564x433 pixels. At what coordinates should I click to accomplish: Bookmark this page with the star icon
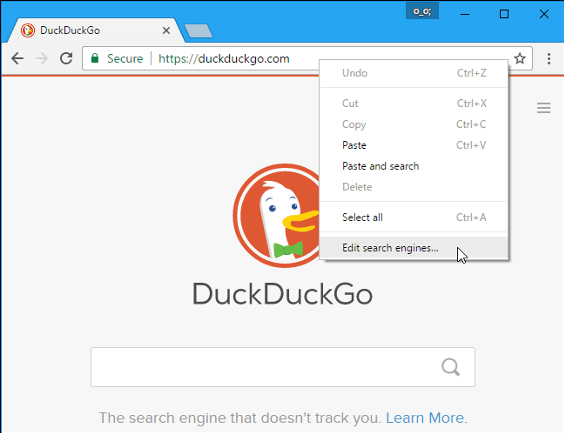click(519, 58)
